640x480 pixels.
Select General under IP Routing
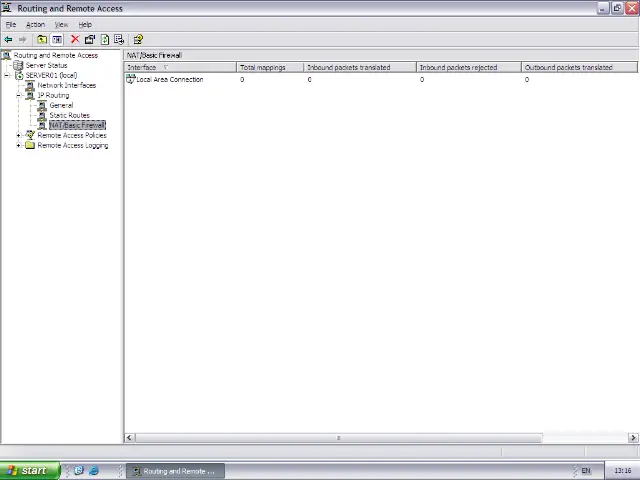[61, 105]
